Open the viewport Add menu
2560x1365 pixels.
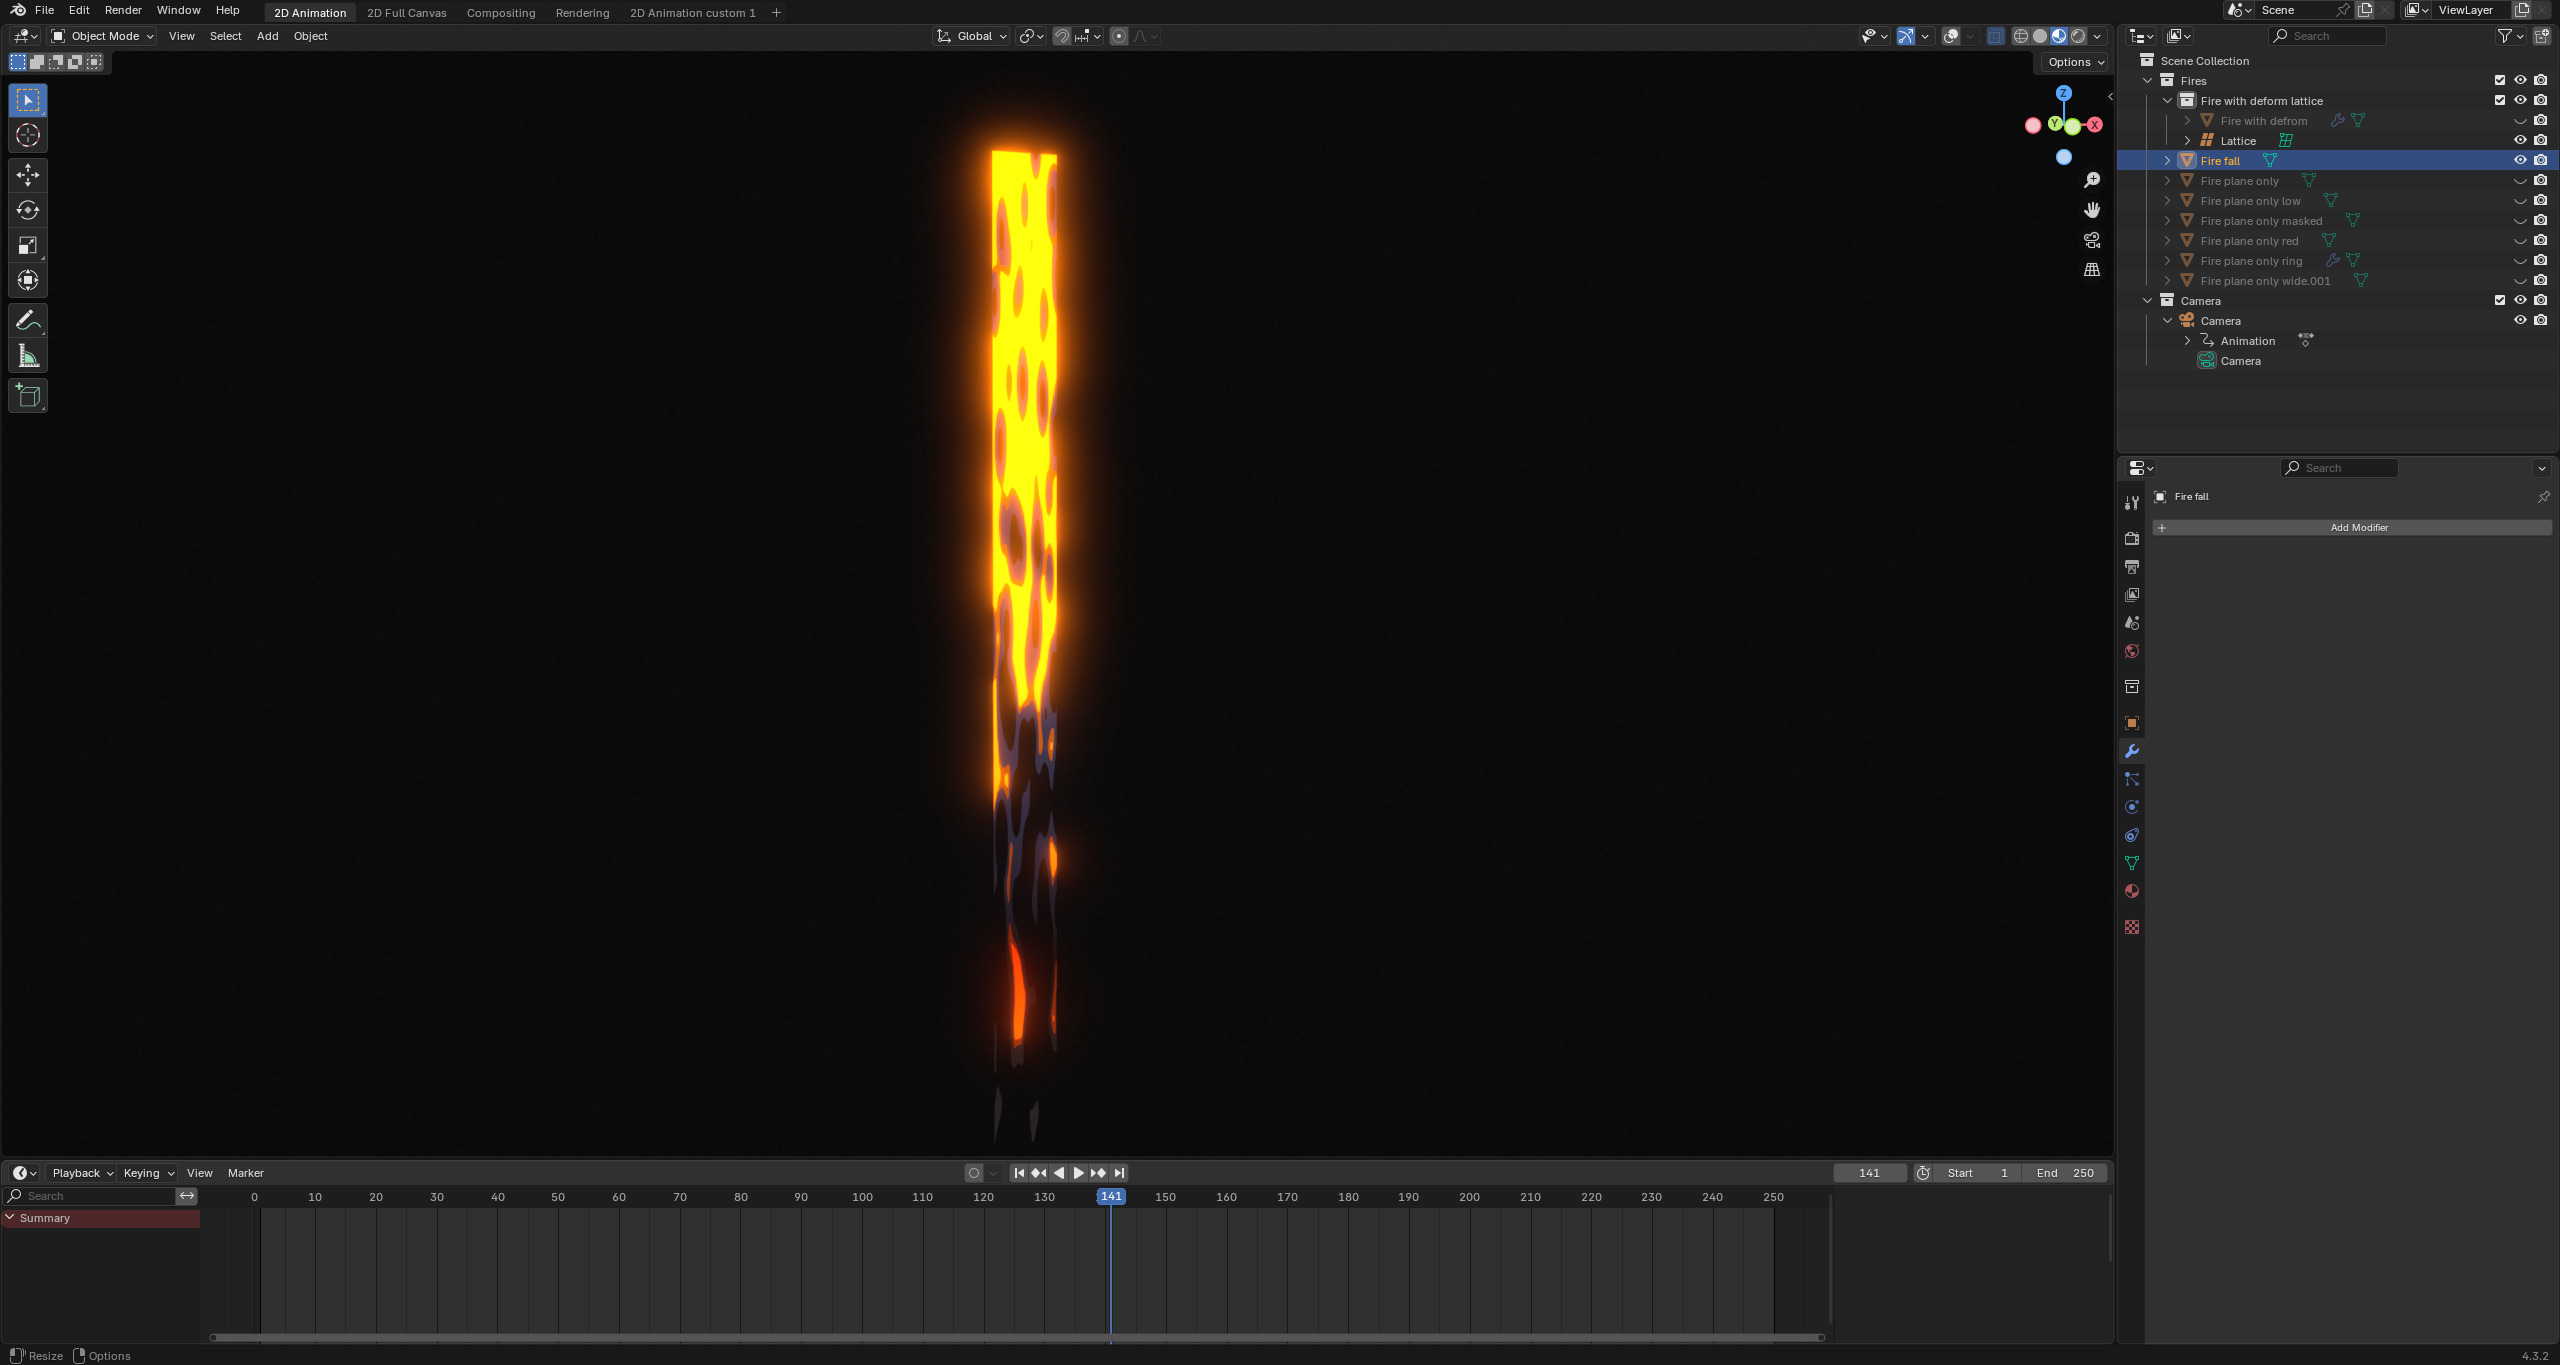click(x=267, y=36)
